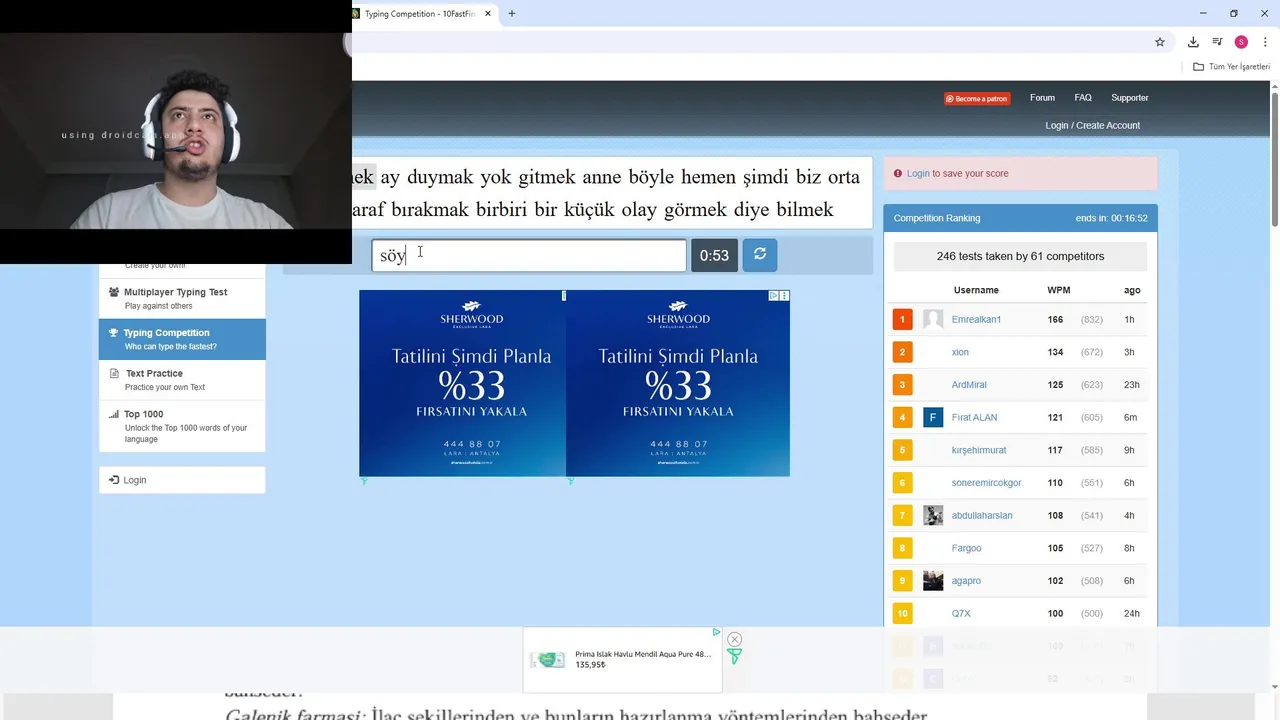This screenshot has width=1280, height=720.
Task: Focus the typing input field
Action: click(529, 255)
